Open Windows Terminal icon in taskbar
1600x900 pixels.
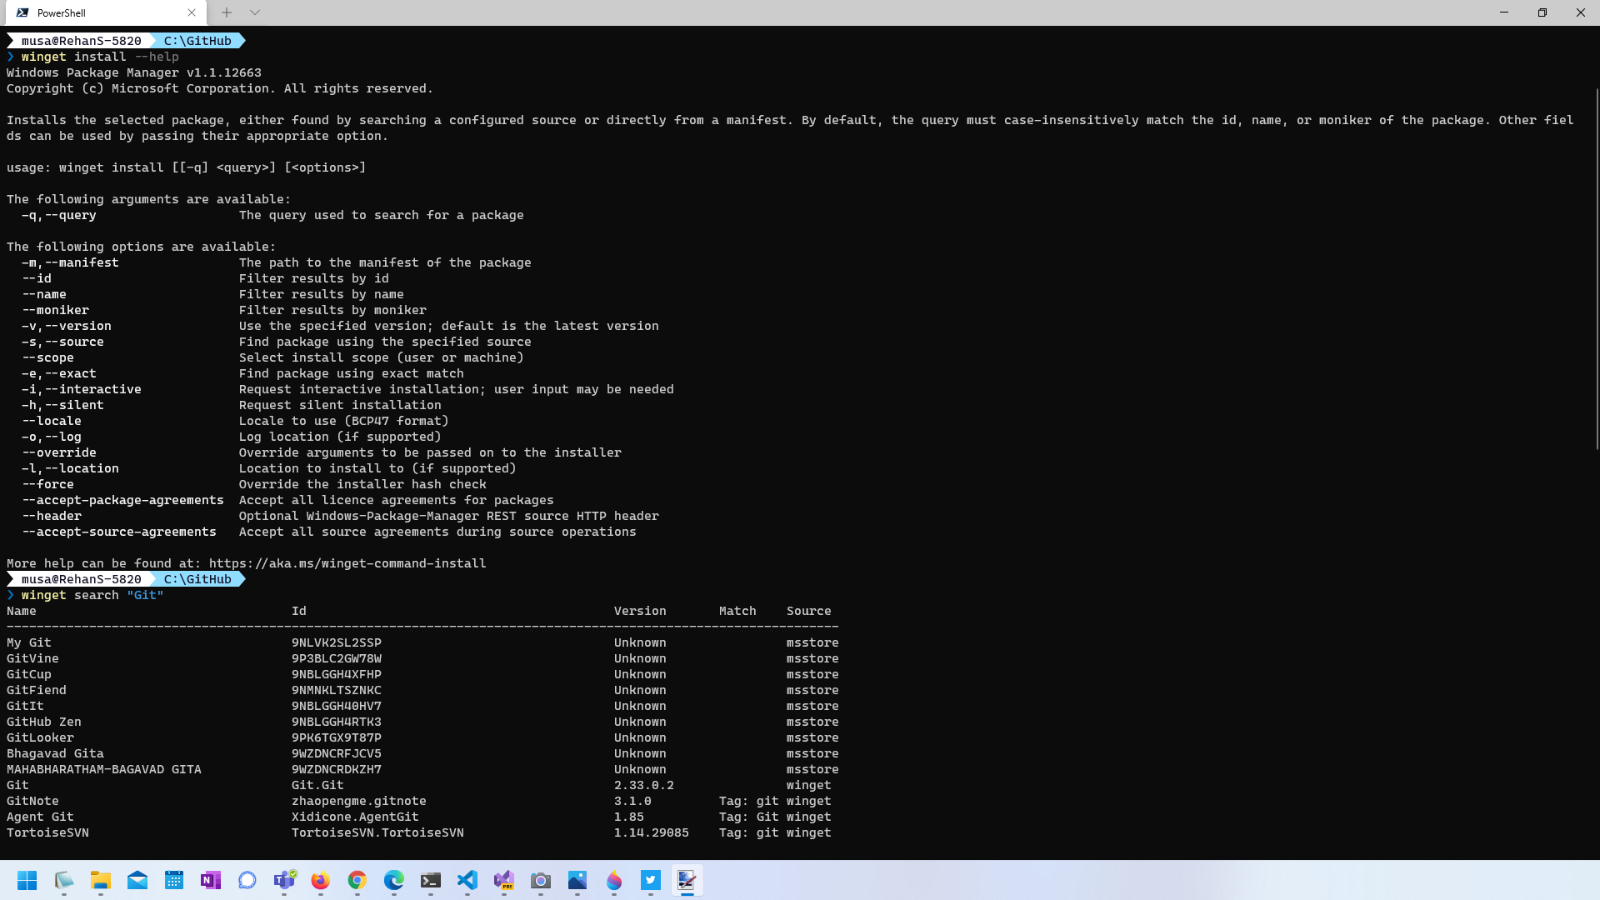pyautogui.click(x=430, y=880)
